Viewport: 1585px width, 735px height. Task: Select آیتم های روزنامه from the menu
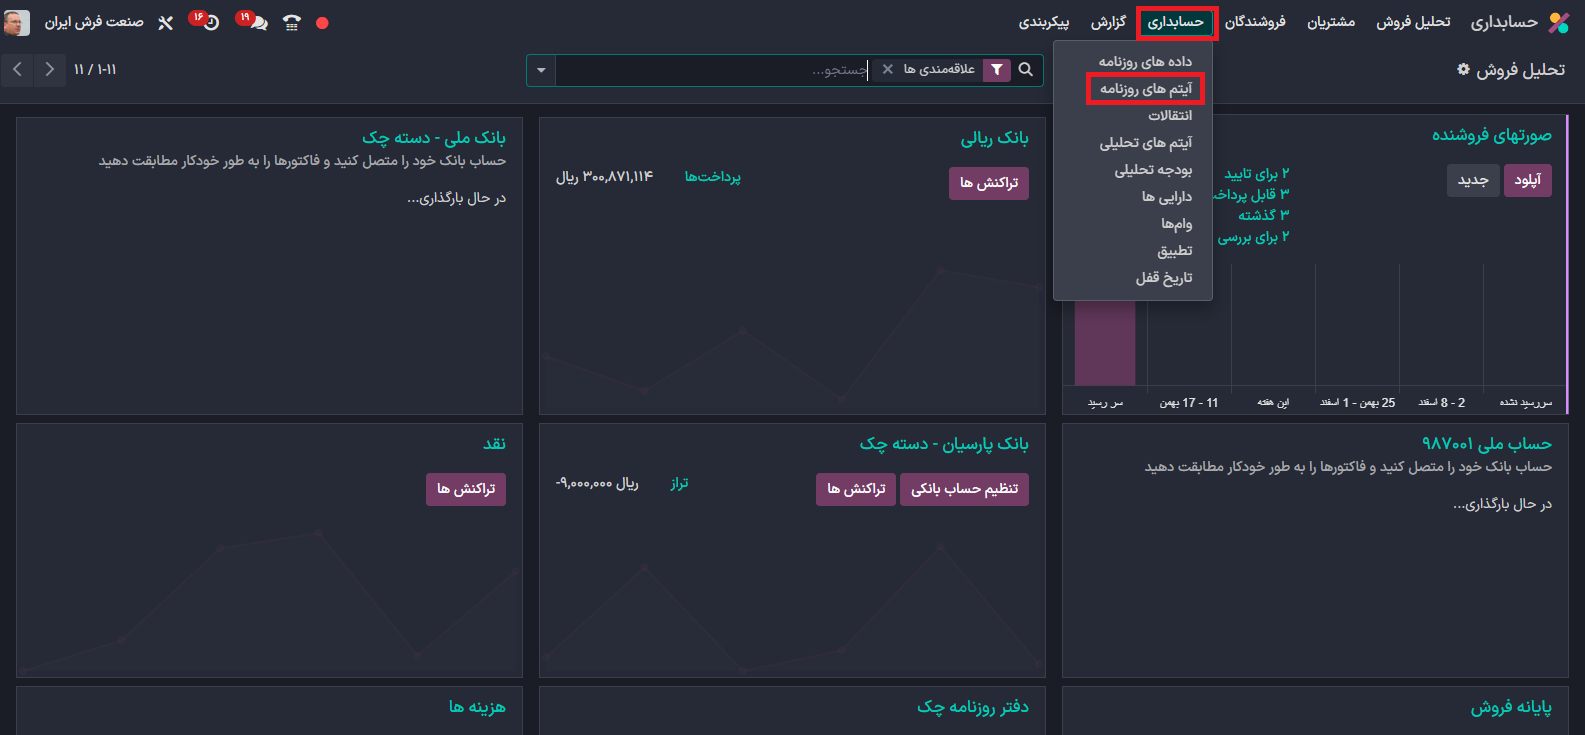[x=1146, y=89]
